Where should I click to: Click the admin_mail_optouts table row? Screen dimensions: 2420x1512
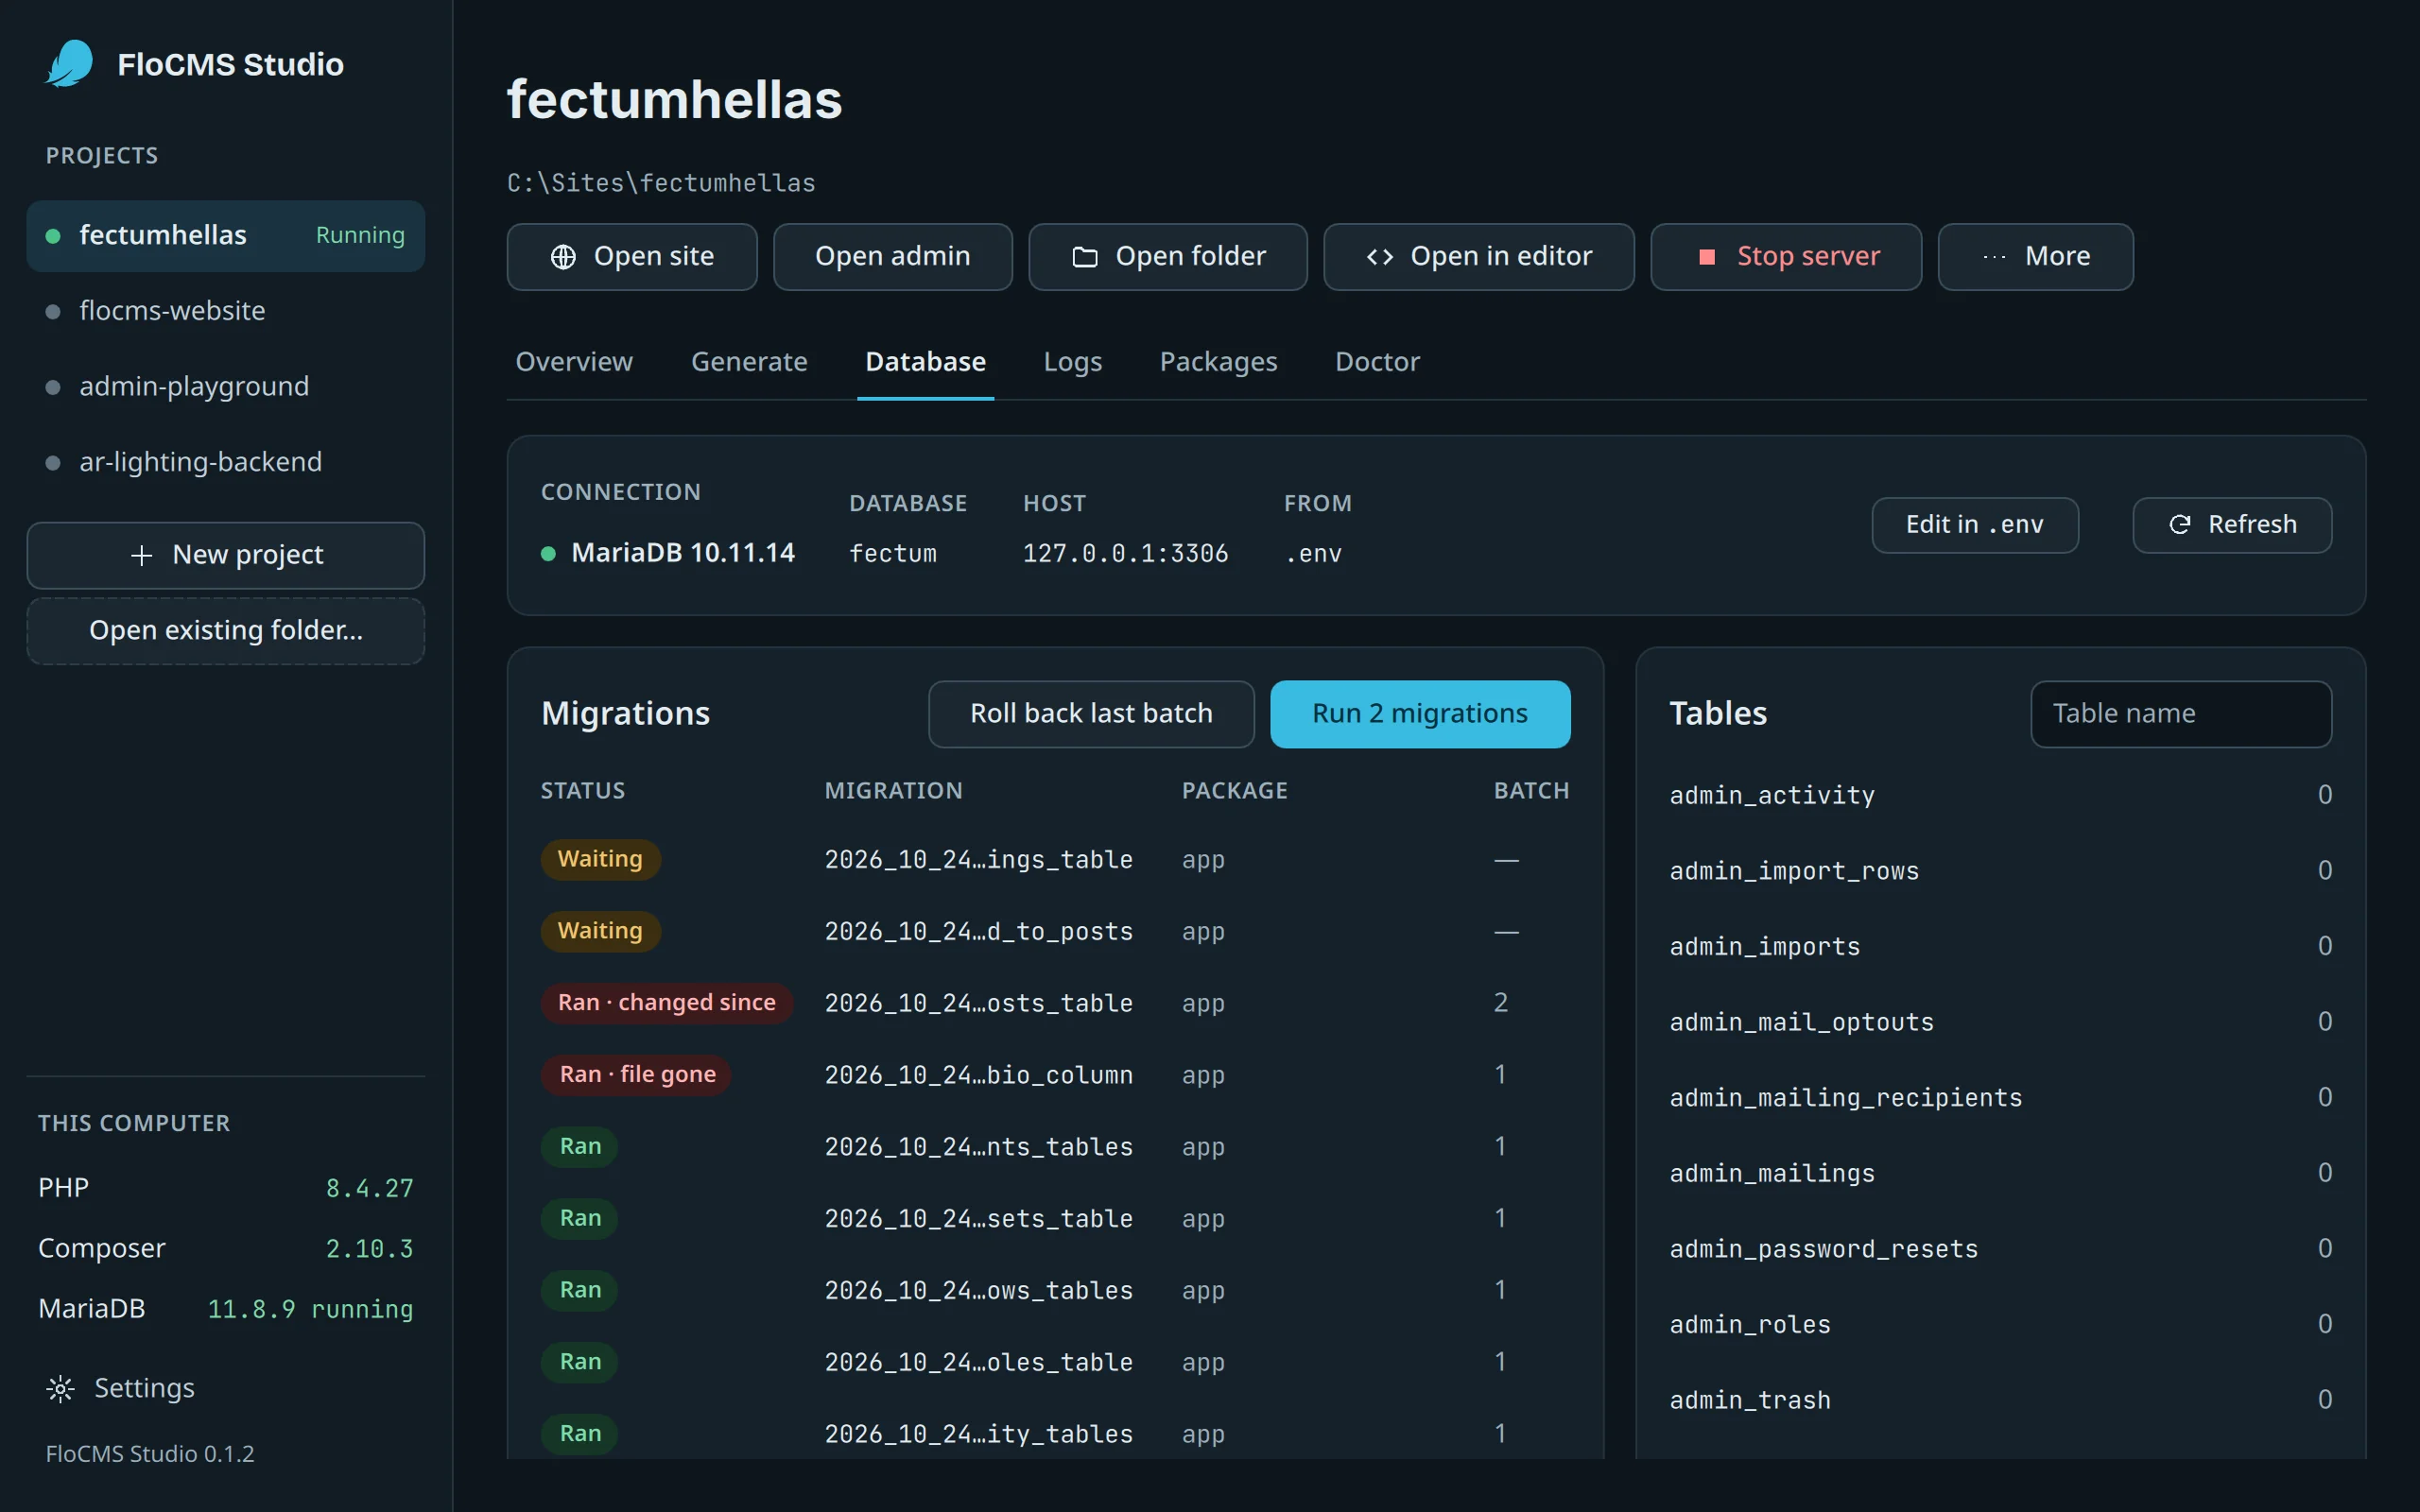click(x=2000, y=1022)
